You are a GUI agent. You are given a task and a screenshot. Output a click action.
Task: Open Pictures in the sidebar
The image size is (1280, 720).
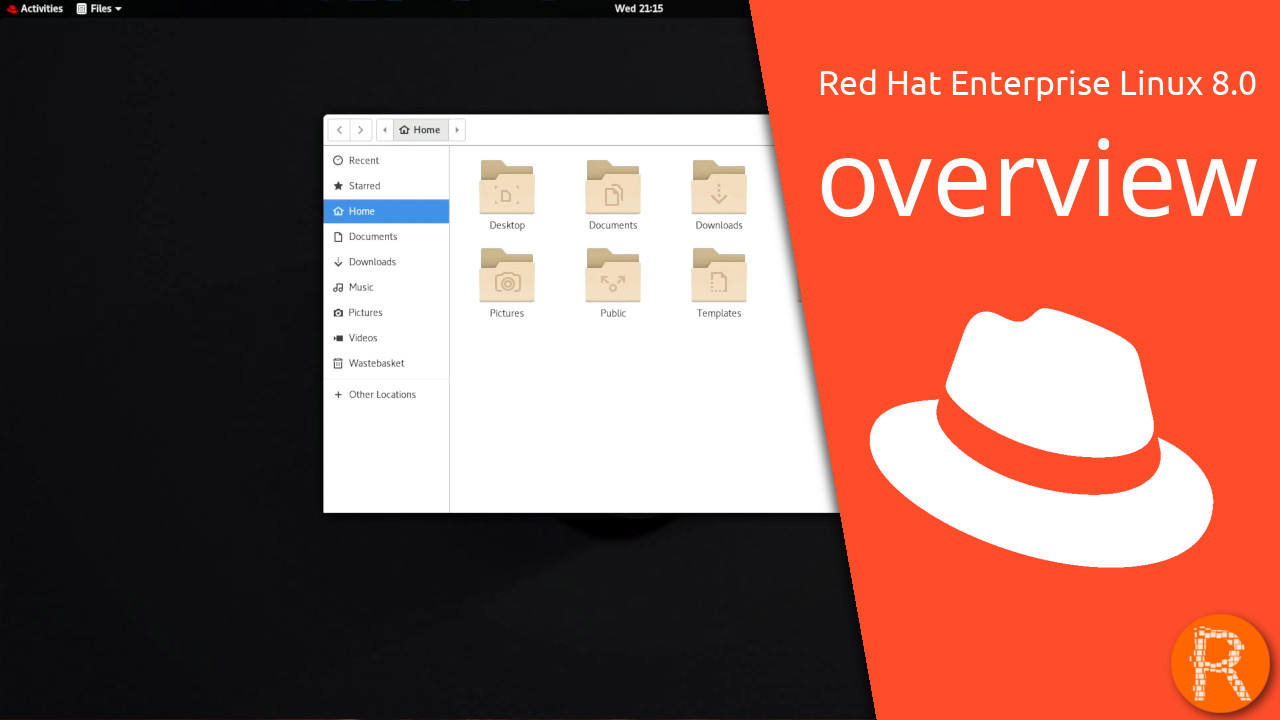[386, 313]
